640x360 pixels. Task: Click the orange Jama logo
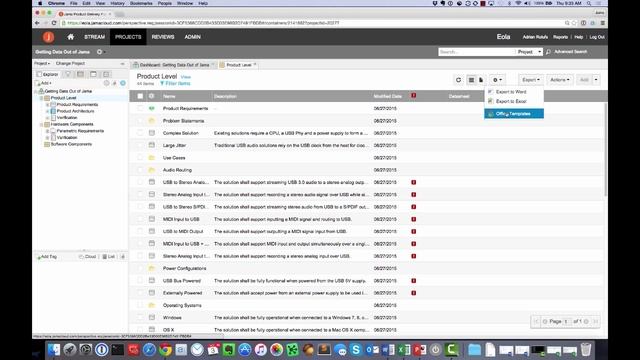[x=49, y=37]
